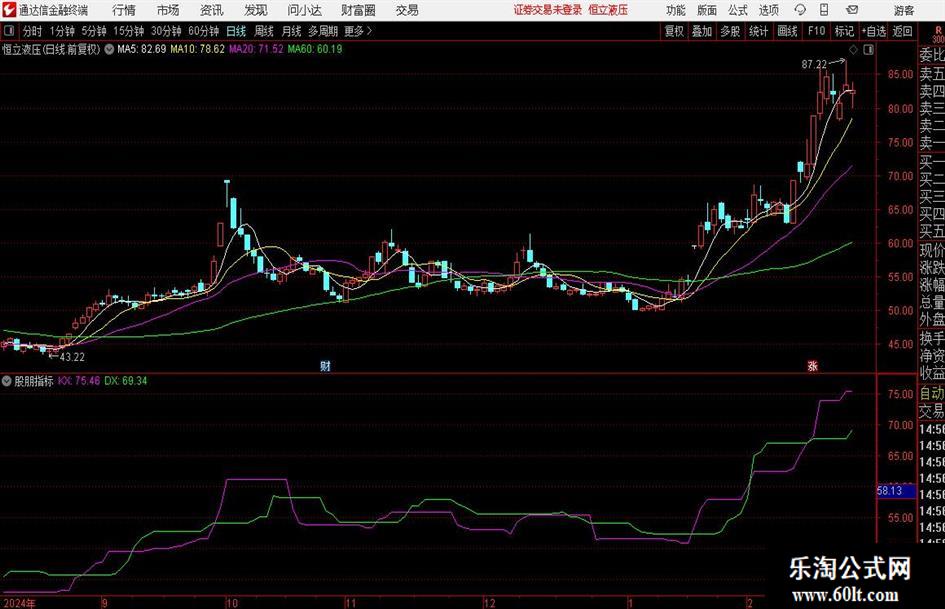Click the 自动 label in right panel
The image size is (945, 609).
pyautogui.click(x=932, y=393)
